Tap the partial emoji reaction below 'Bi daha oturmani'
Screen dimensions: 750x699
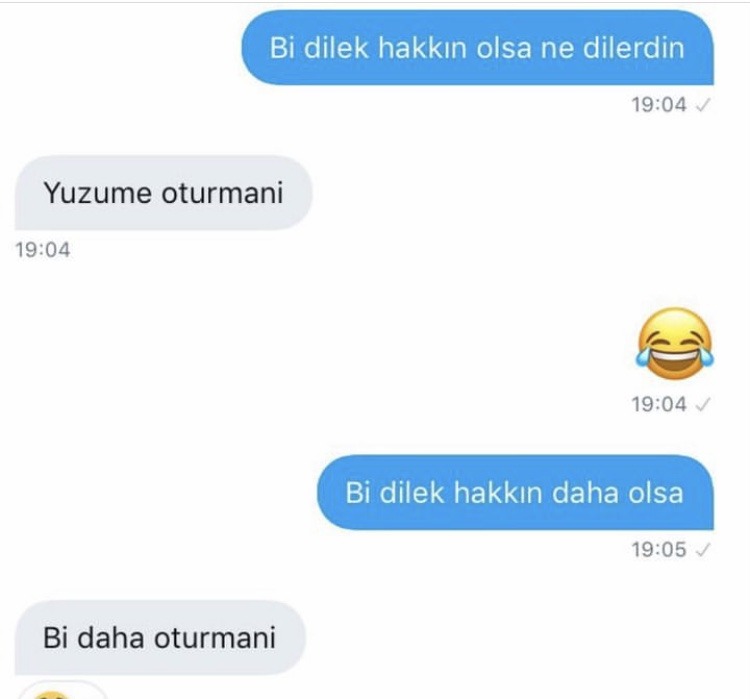(62, 690)
